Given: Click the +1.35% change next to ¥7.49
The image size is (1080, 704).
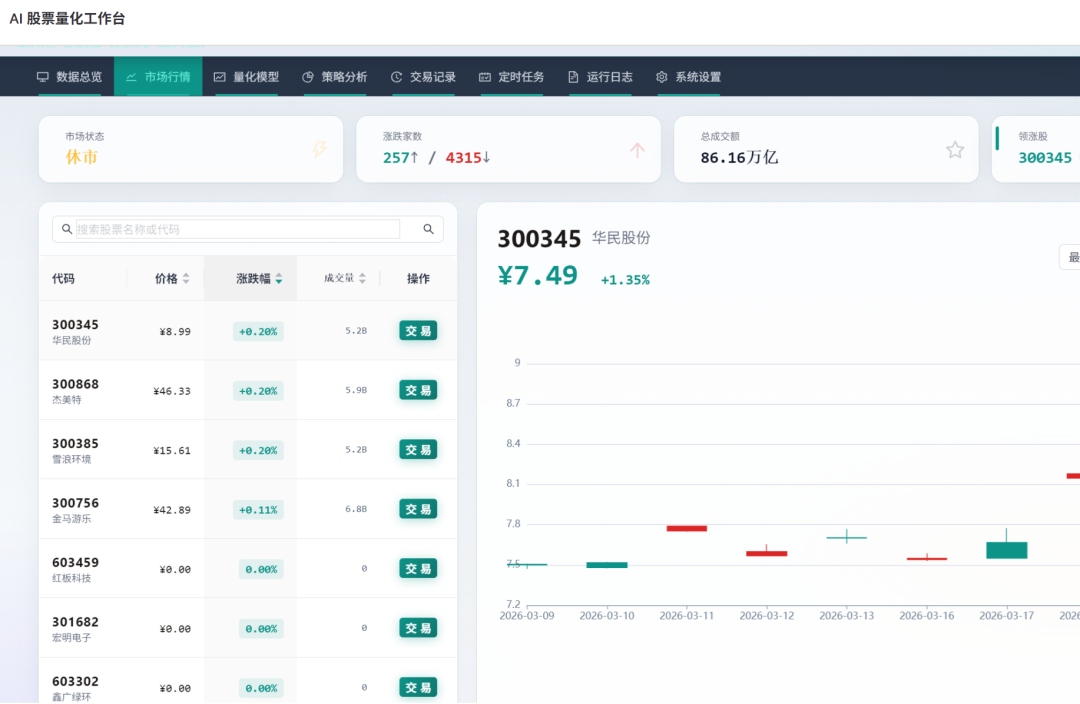Looking at the screenshot, I should tap(625, 280).
